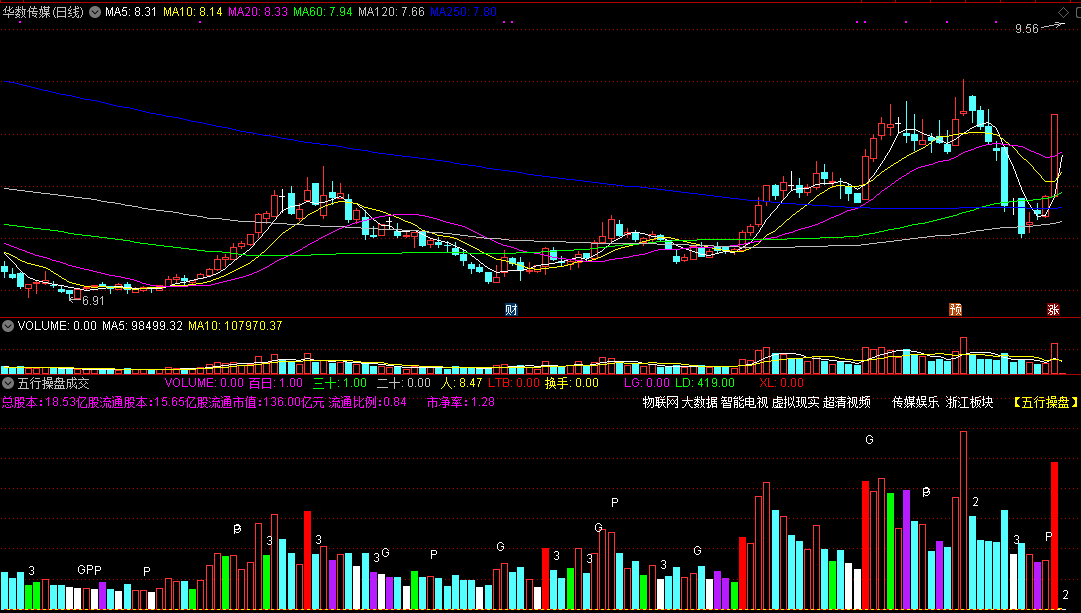Click the 超清视频 sector link
Screen dimensions: 1081x613
[x=847, y=402]
